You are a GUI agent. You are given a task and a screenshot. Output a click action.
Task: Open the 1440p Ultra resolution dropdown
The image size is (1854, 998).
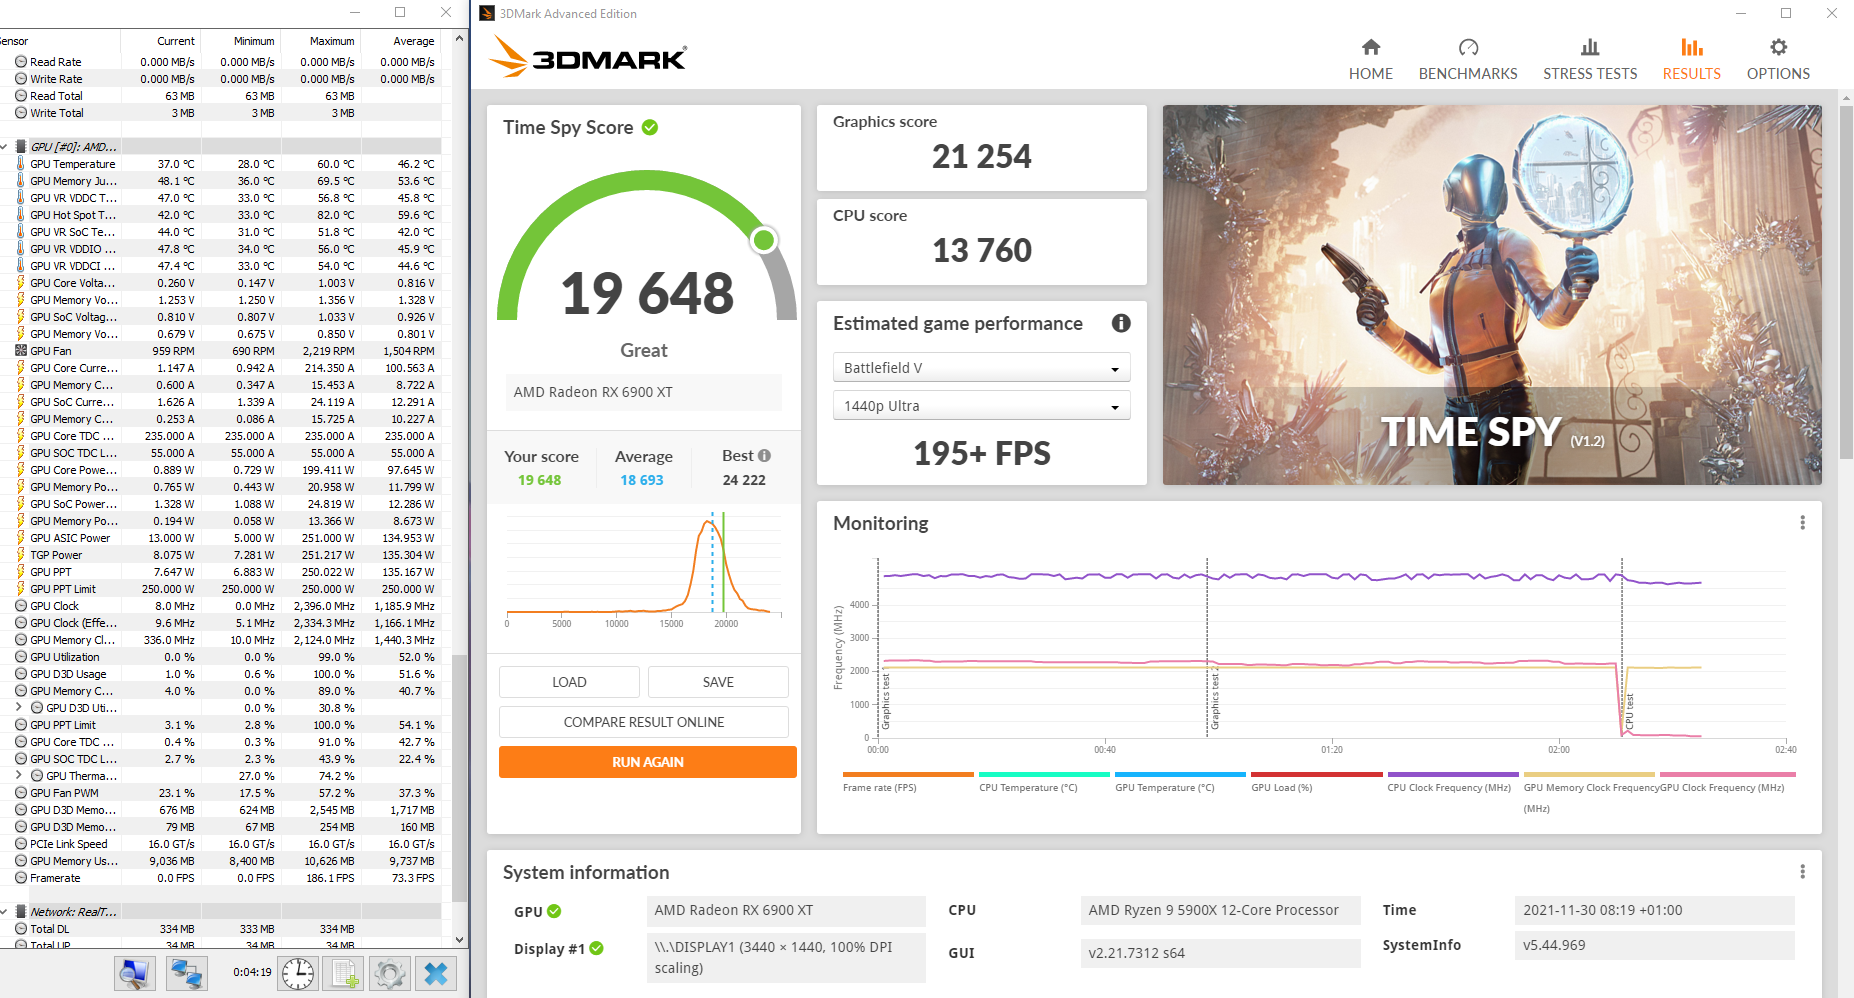click(981, 406)
